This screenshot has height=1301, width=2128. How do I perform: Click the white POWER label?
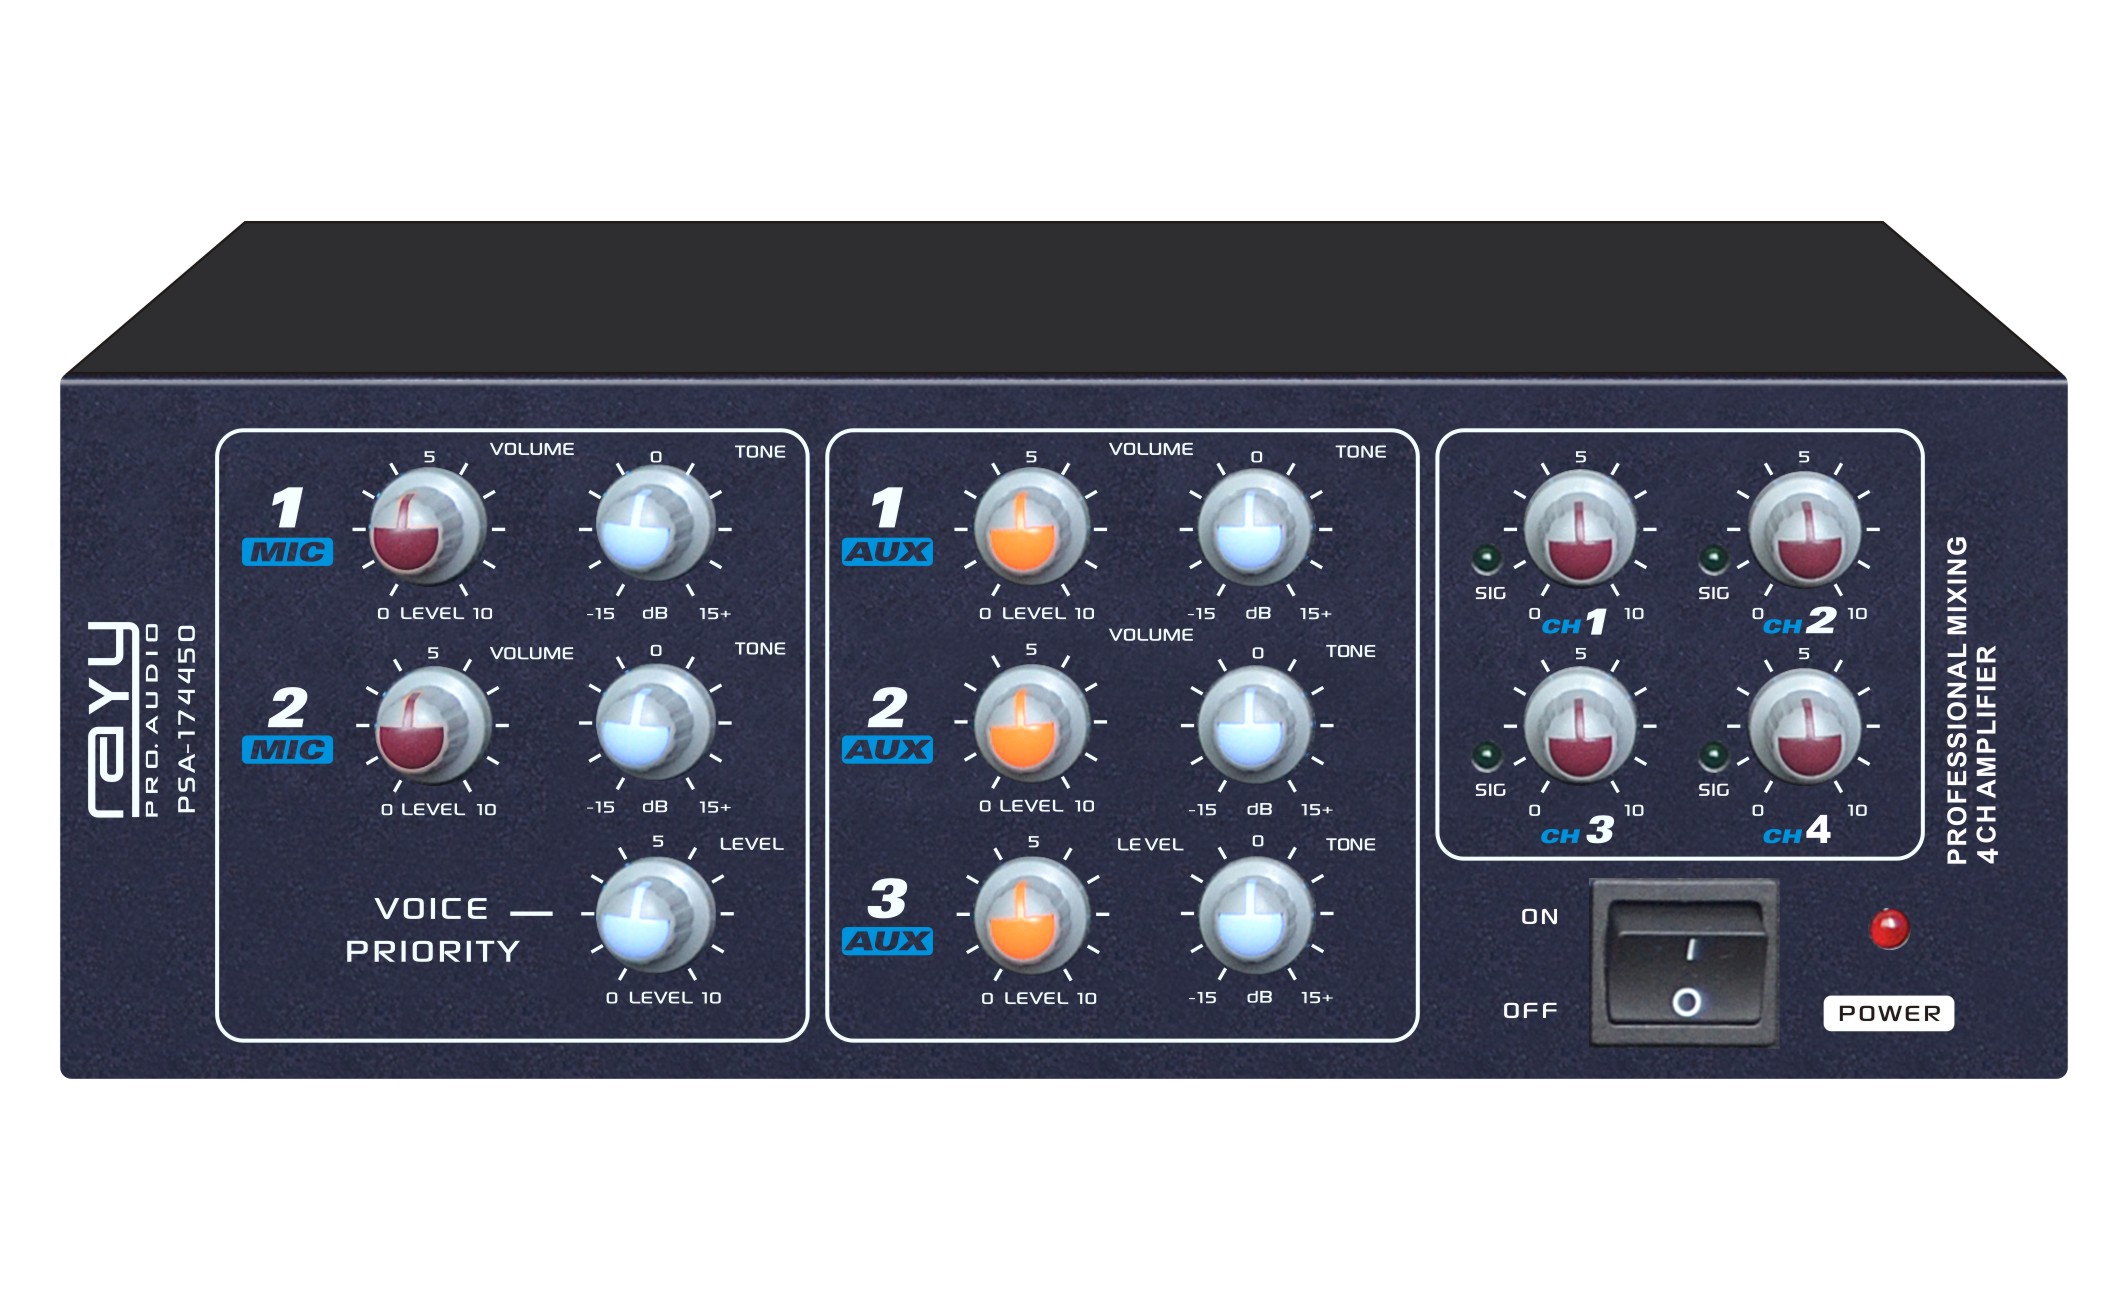click(1888, 1013)
